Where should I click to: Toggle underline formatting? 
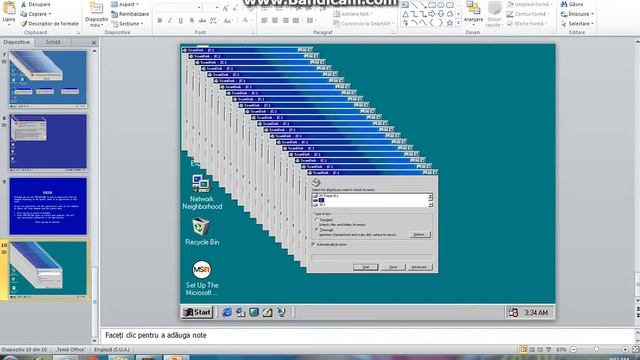(181, 20)
